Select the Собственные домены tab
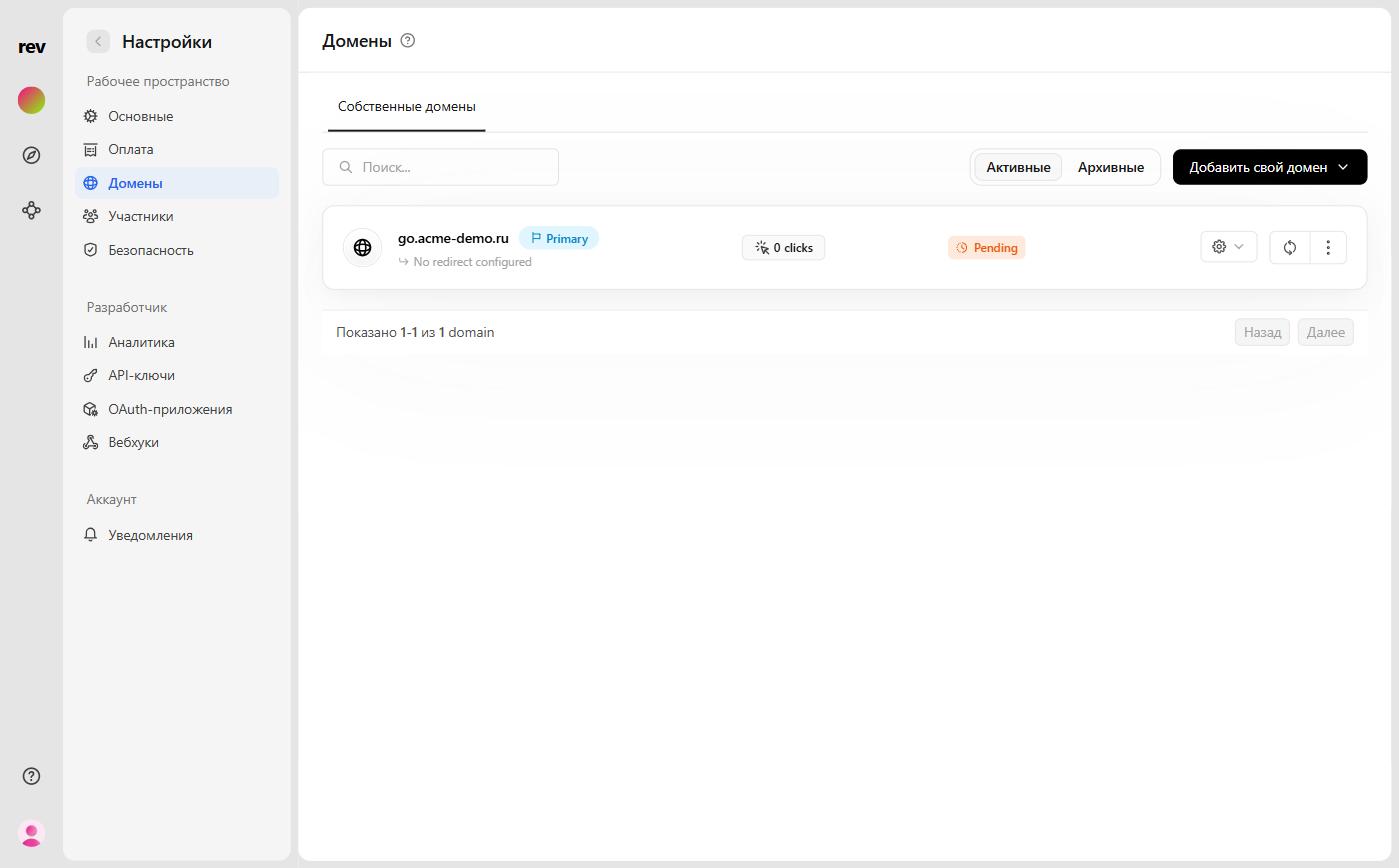The image size is (1399, 868). pyautogui.click(x=407, y=106)
